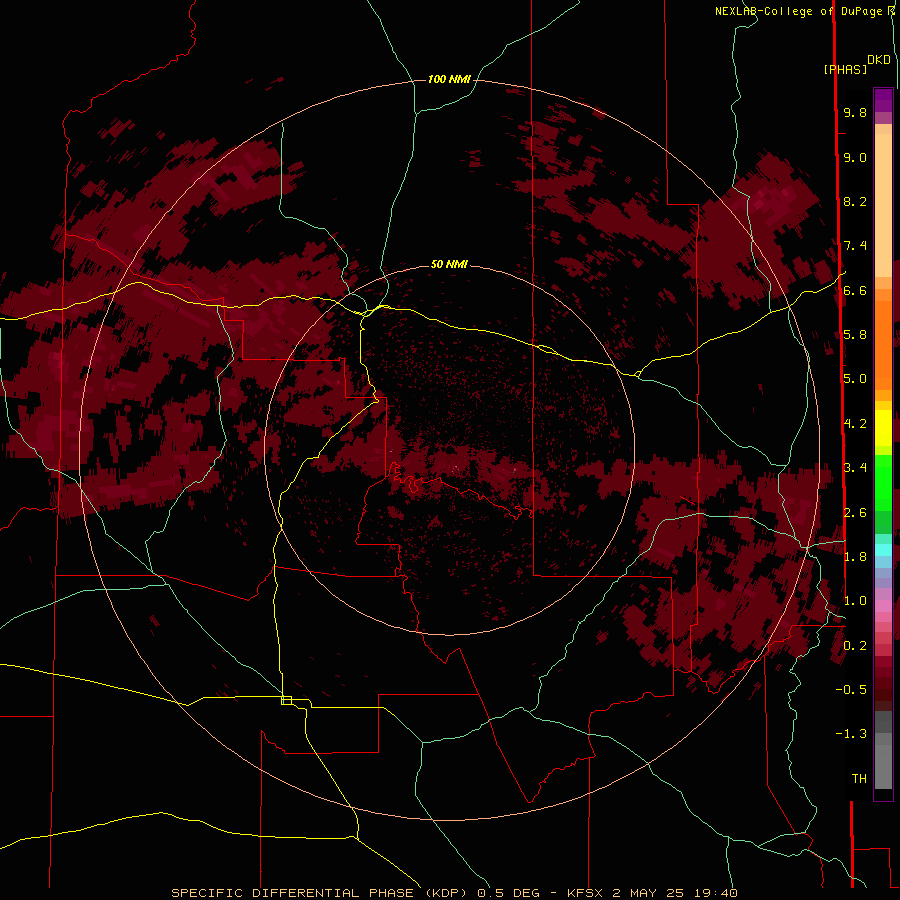Screen dimensions: 900x900
Task: Click the 4.2 scale value
Action: tap(855, 424)
